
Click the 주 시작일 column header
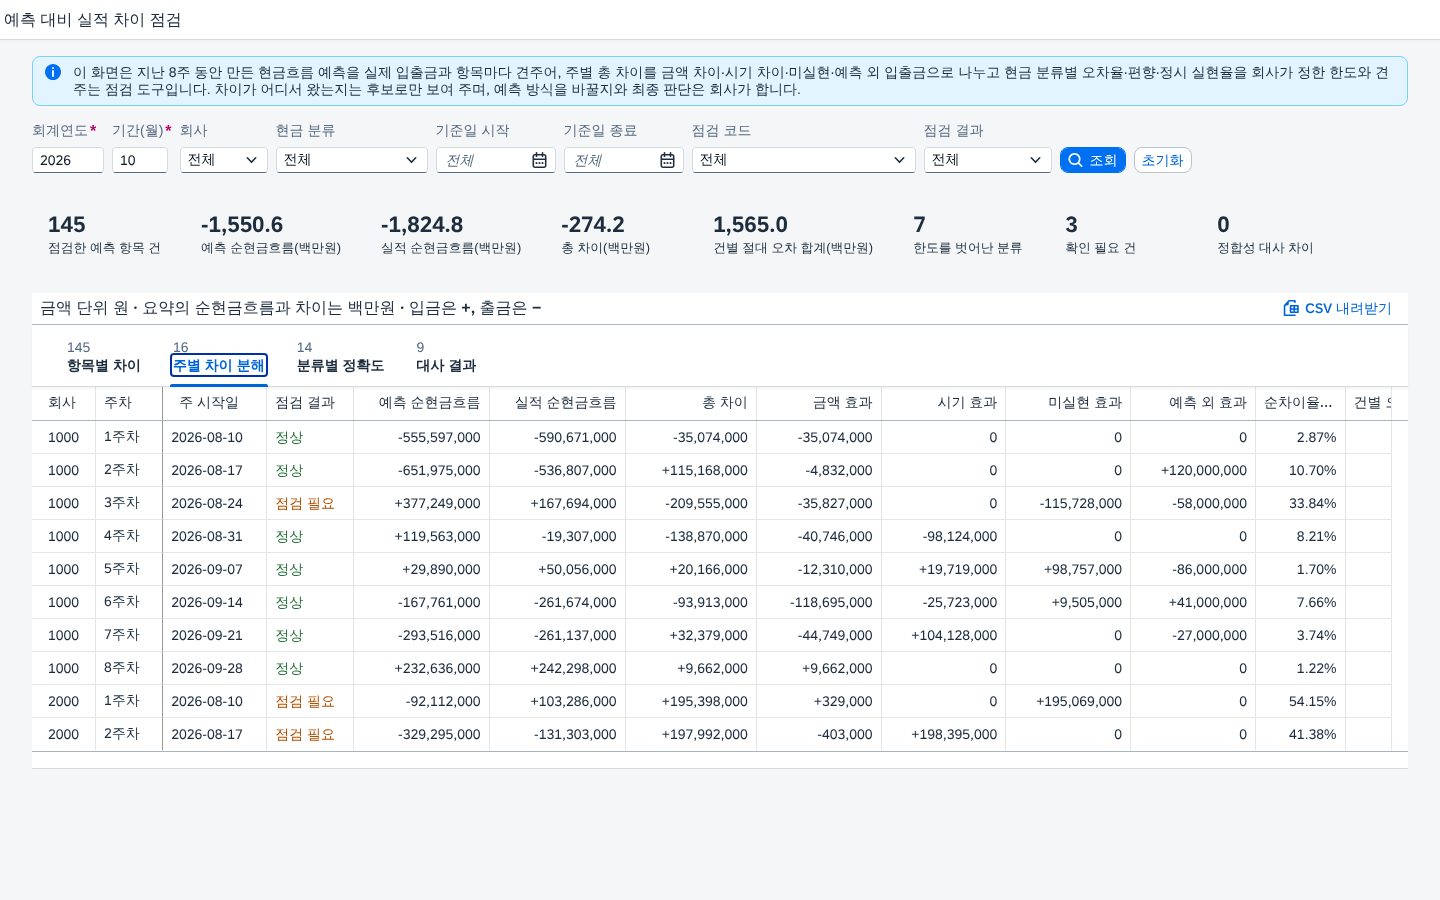[x=215, y=403]
